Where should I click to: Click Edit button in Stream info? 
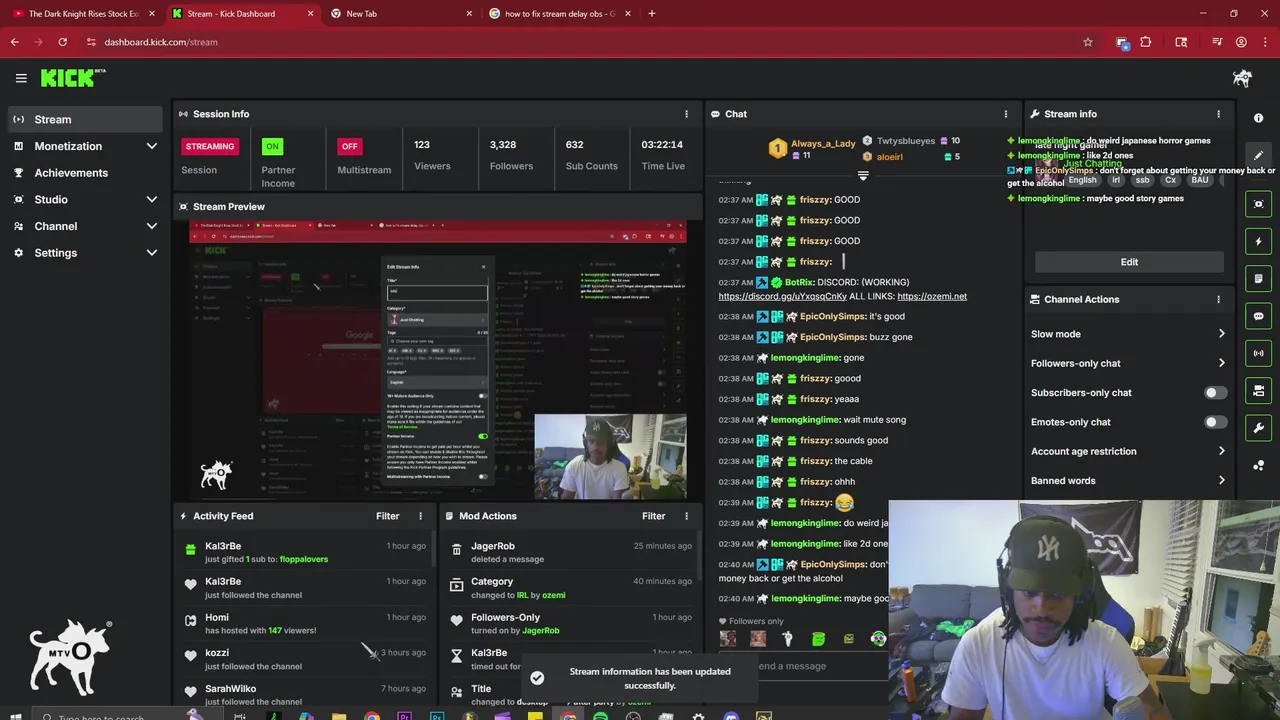tap(1129, 262)
